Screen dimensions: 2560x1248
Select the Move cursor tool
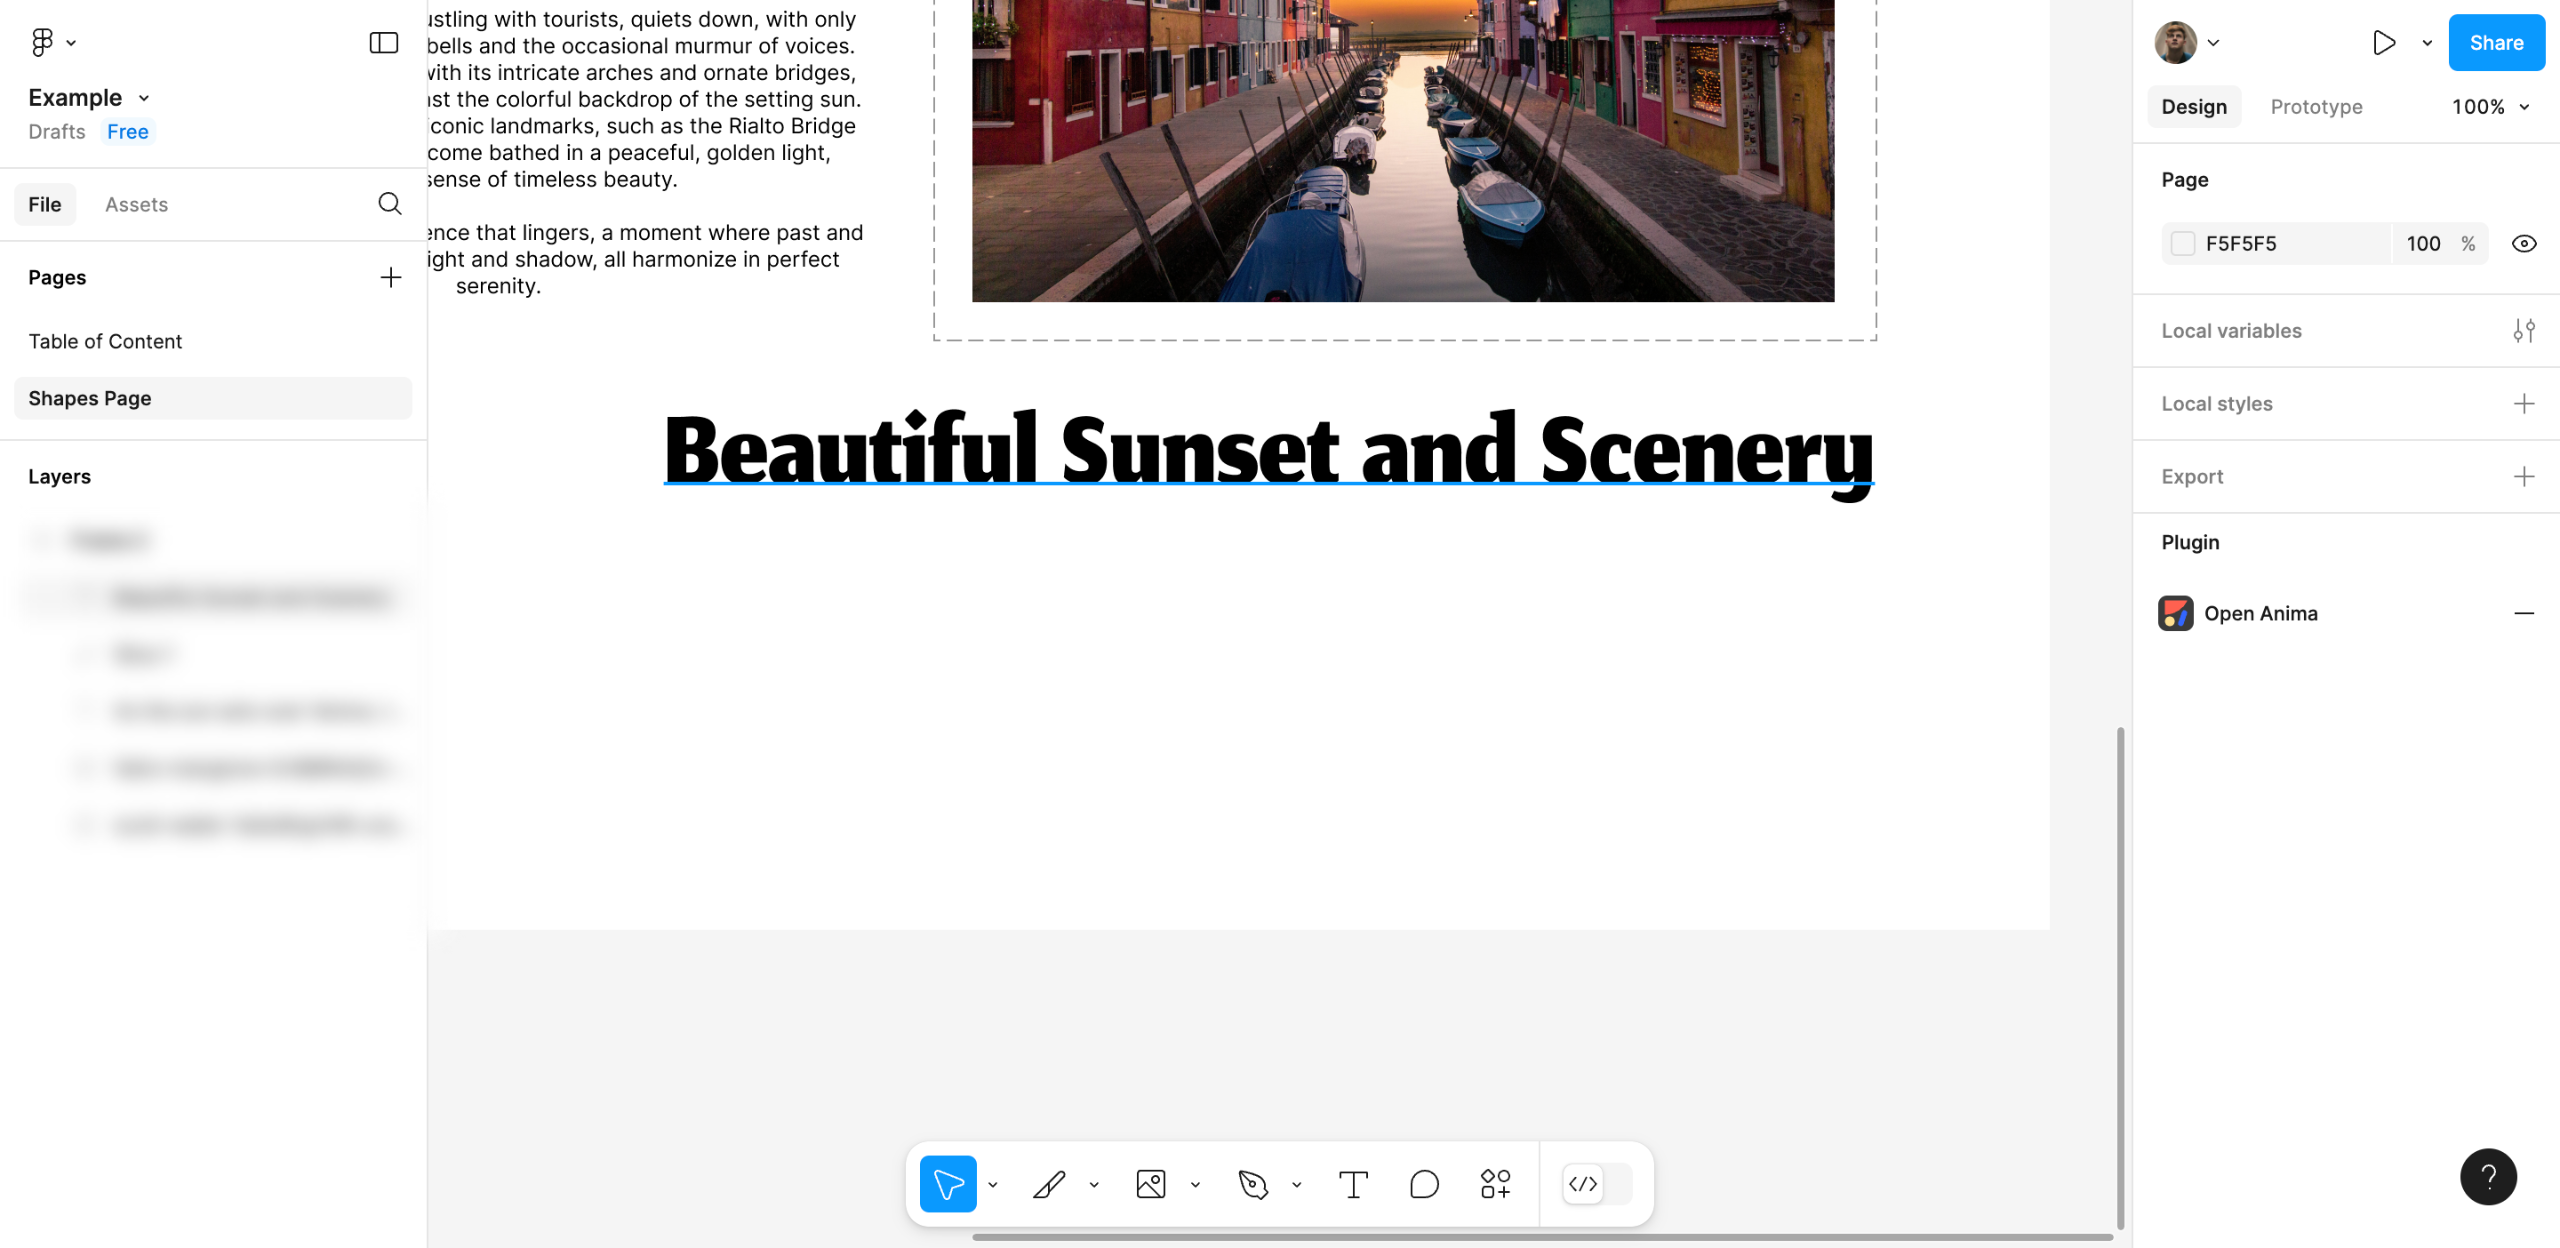coord(947,1184)
